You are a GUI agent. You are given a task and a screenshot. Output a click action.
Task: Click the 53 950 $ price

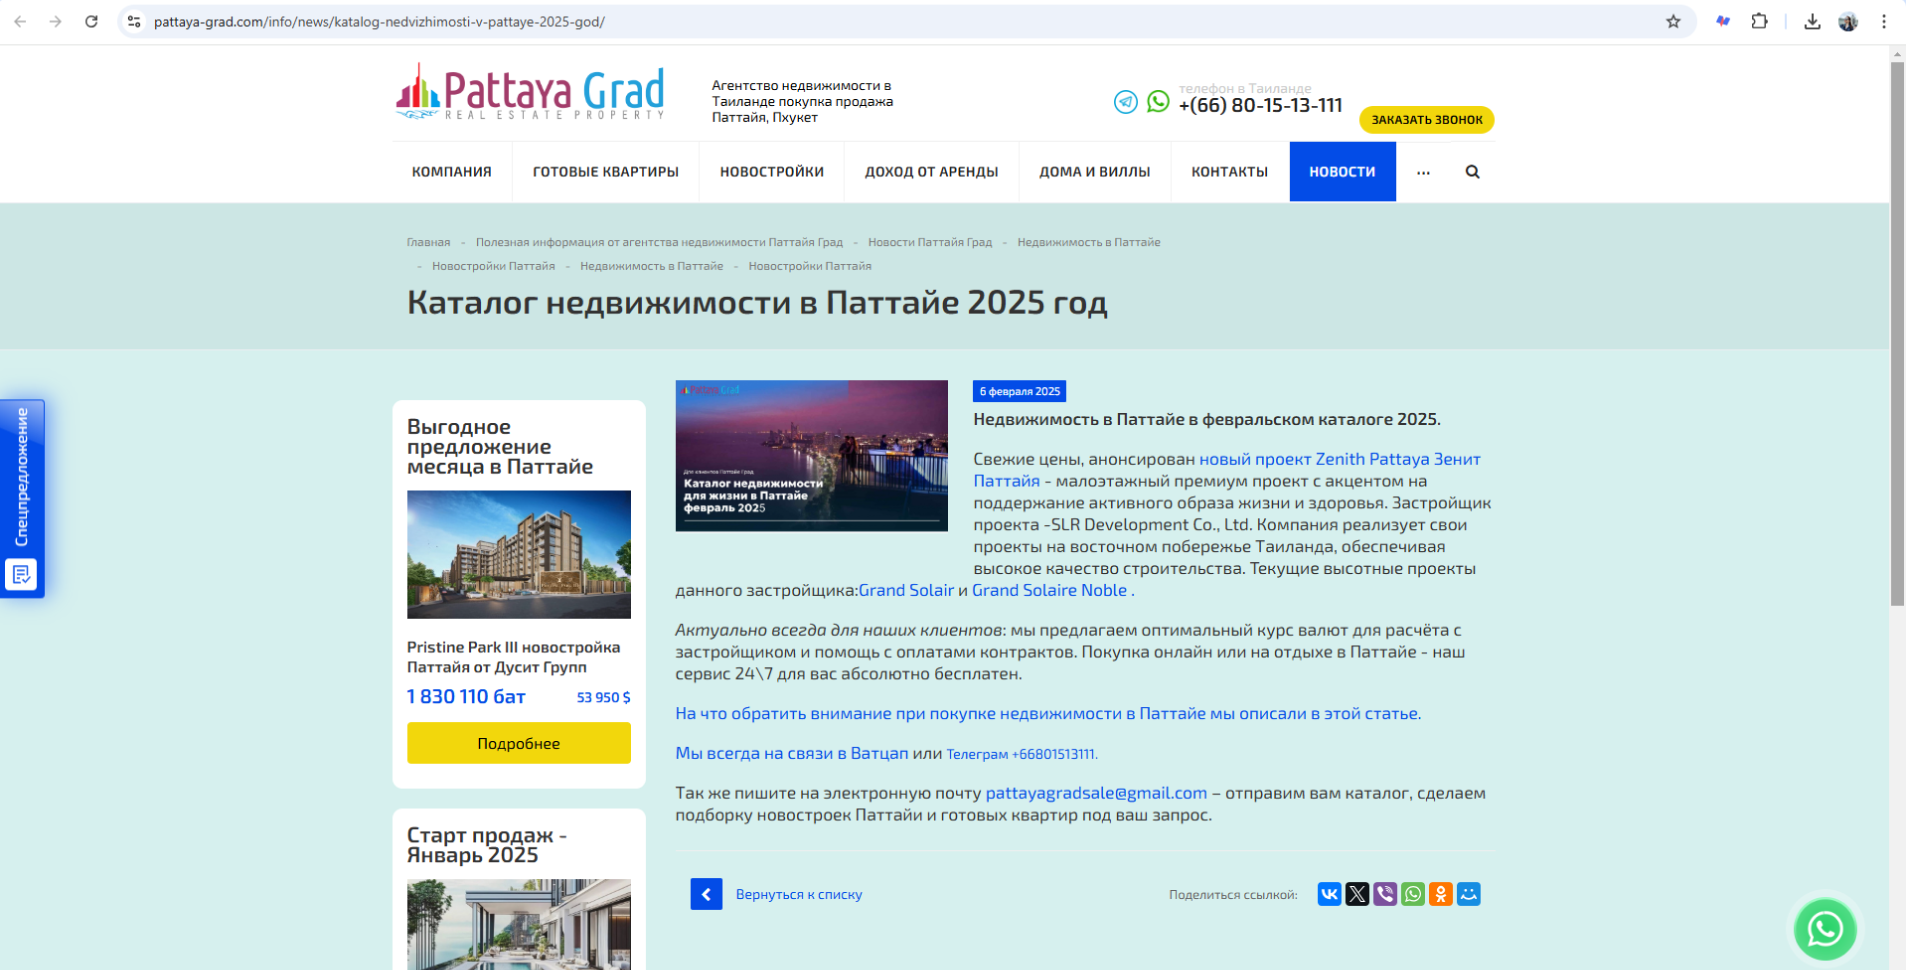603,697
